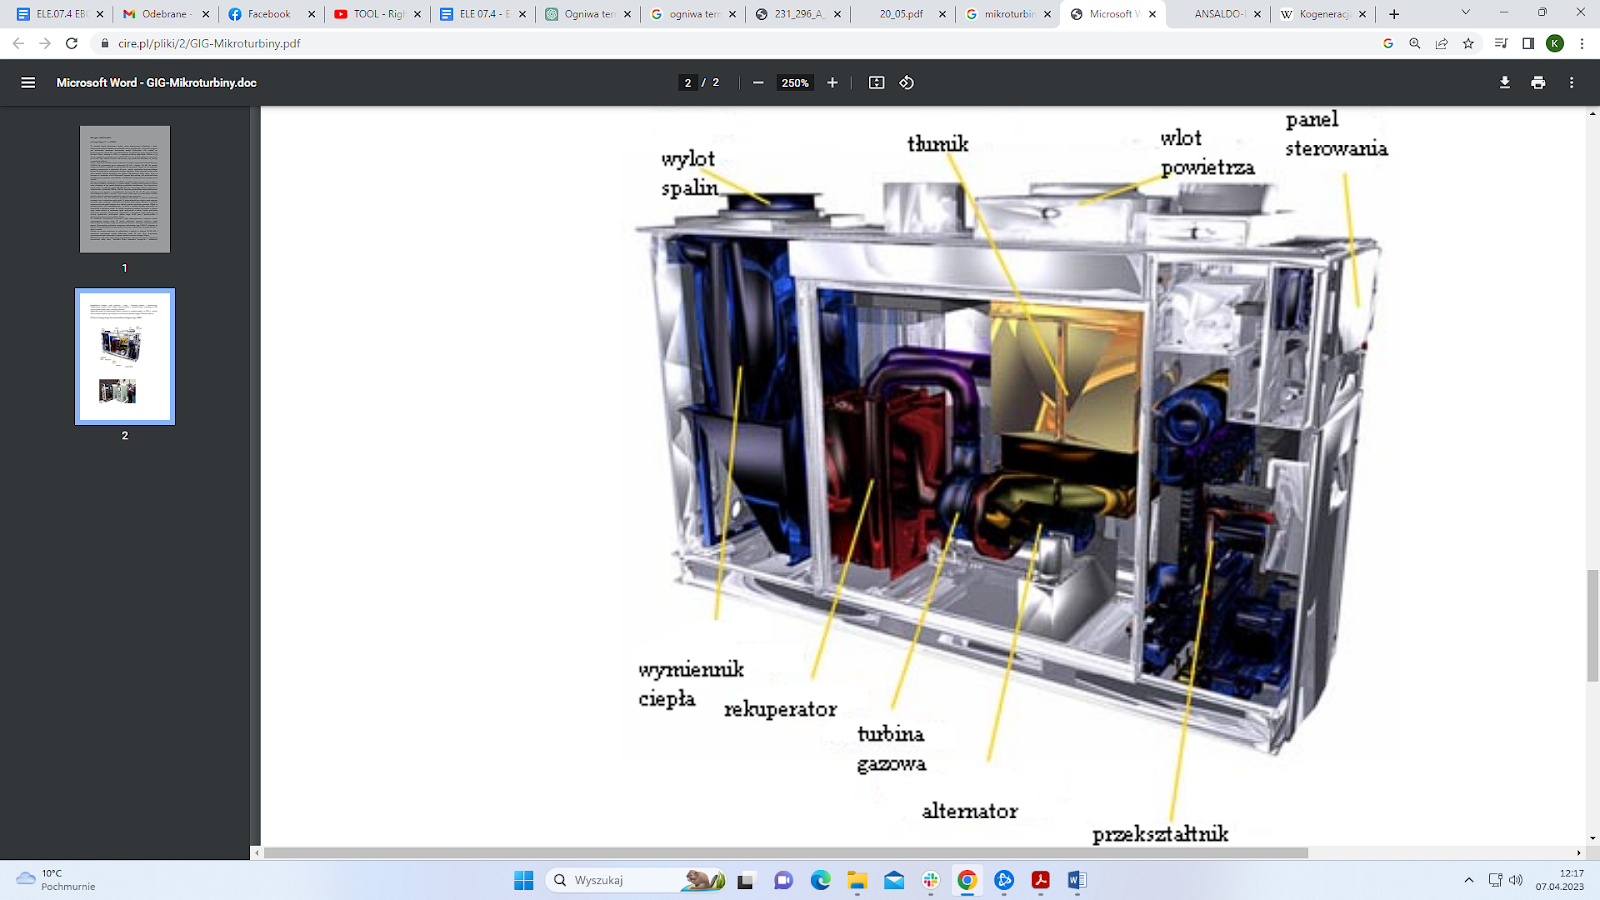Edit the 250% zoom level field
The height and width of the screenshot is (900, 1600).
click(x=795, y=83)
